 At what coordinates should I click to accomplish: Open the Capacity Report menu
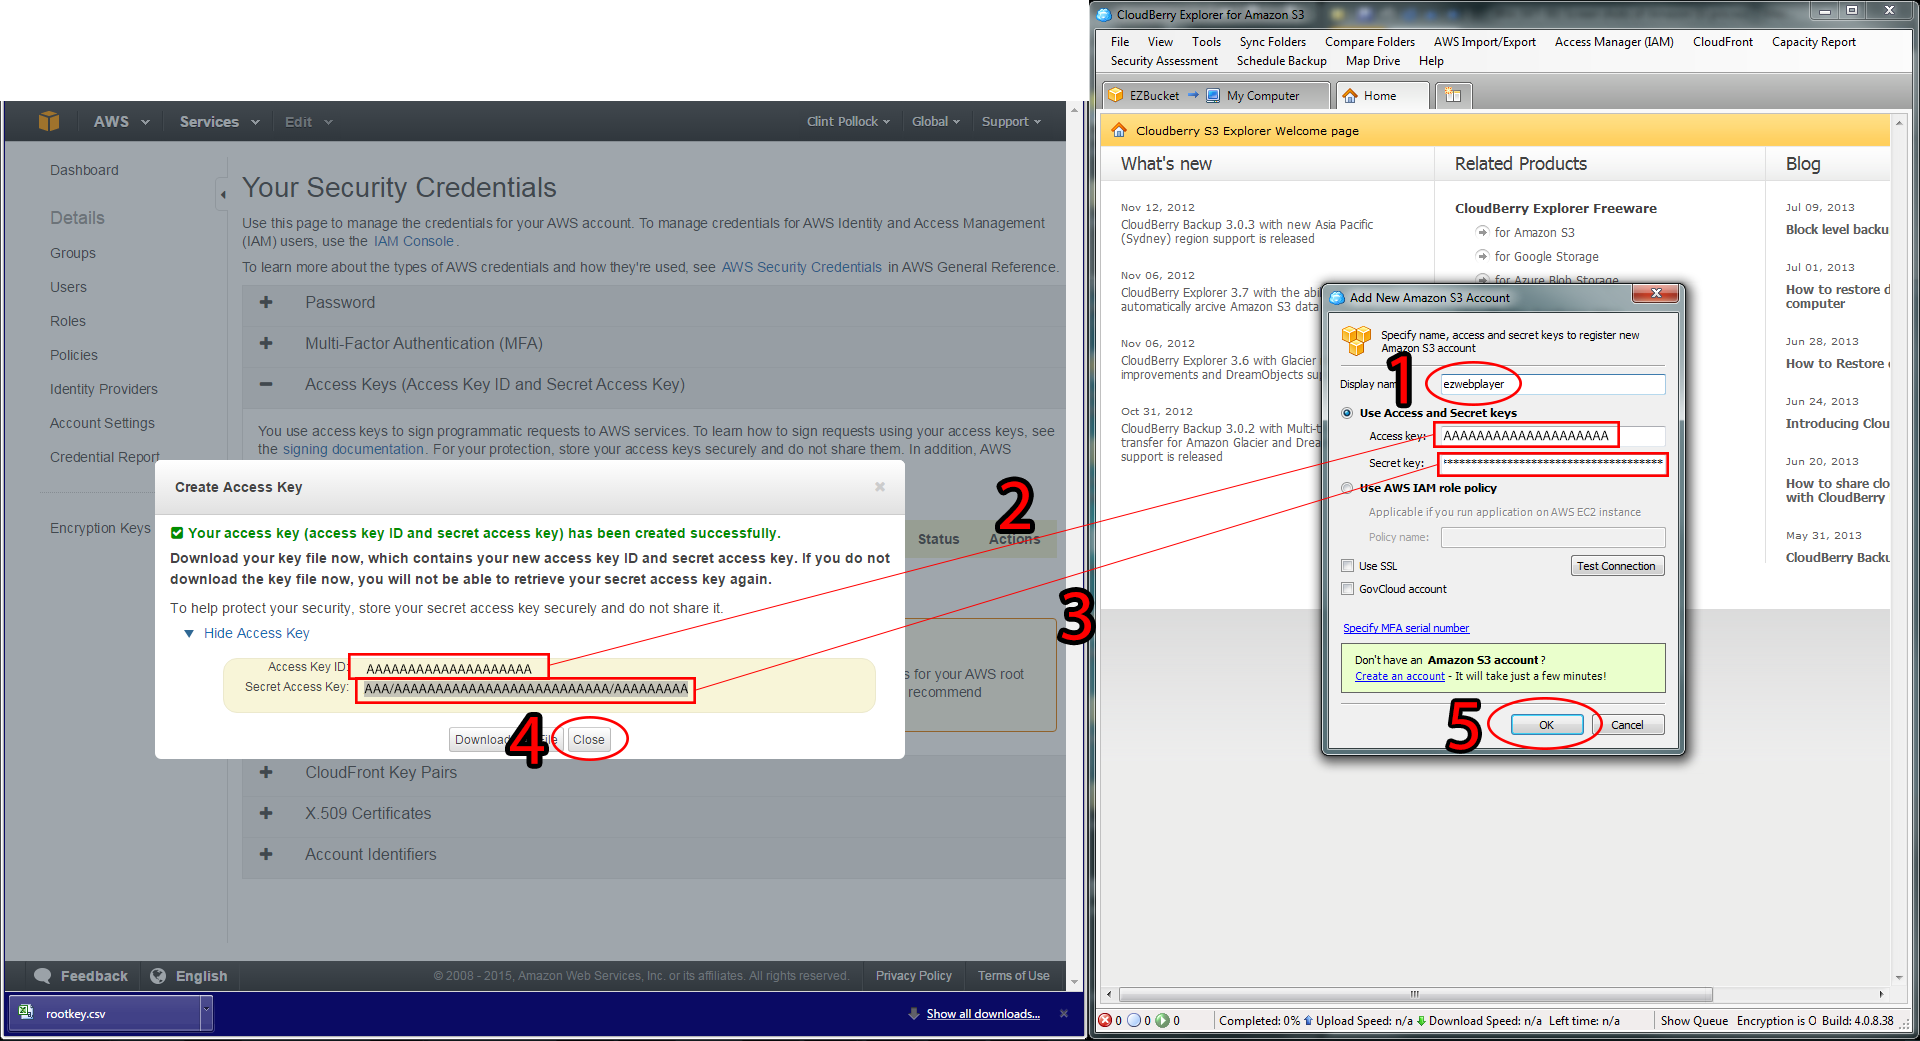click(x=1813, y=42)
